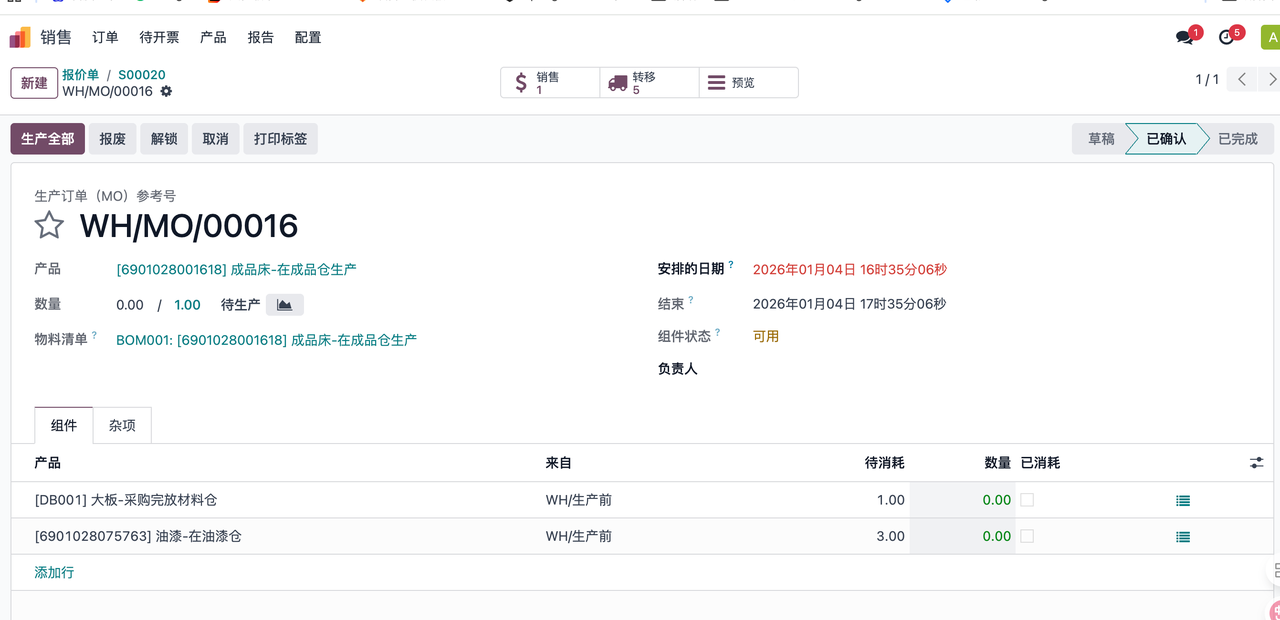Switch to the 组件 tab
Screen dimensions: 1280x620
point(64,426)
